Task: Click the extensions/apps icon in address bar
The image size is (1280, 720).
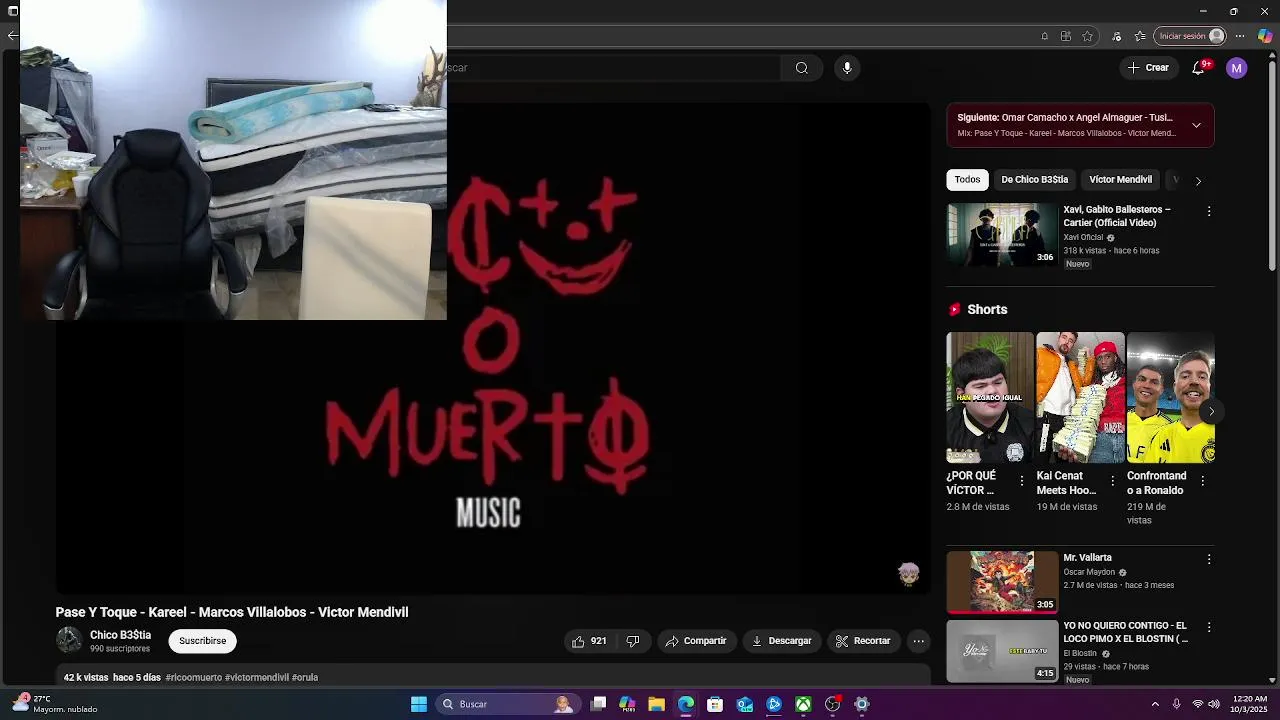Action: point(1067,36)
